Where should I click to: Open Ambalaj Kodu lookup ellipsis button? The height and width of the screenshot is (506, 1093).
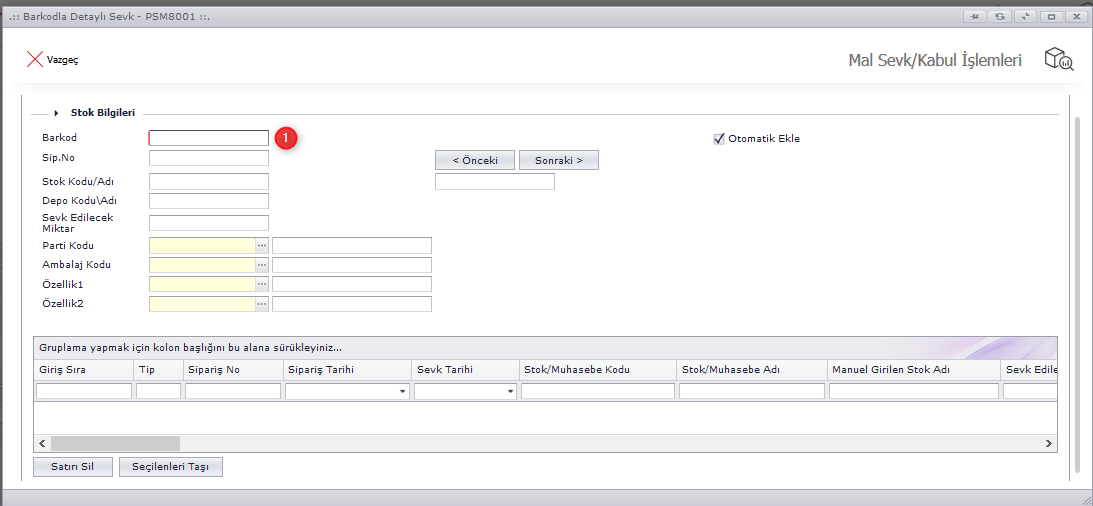[x=262, y=265]
